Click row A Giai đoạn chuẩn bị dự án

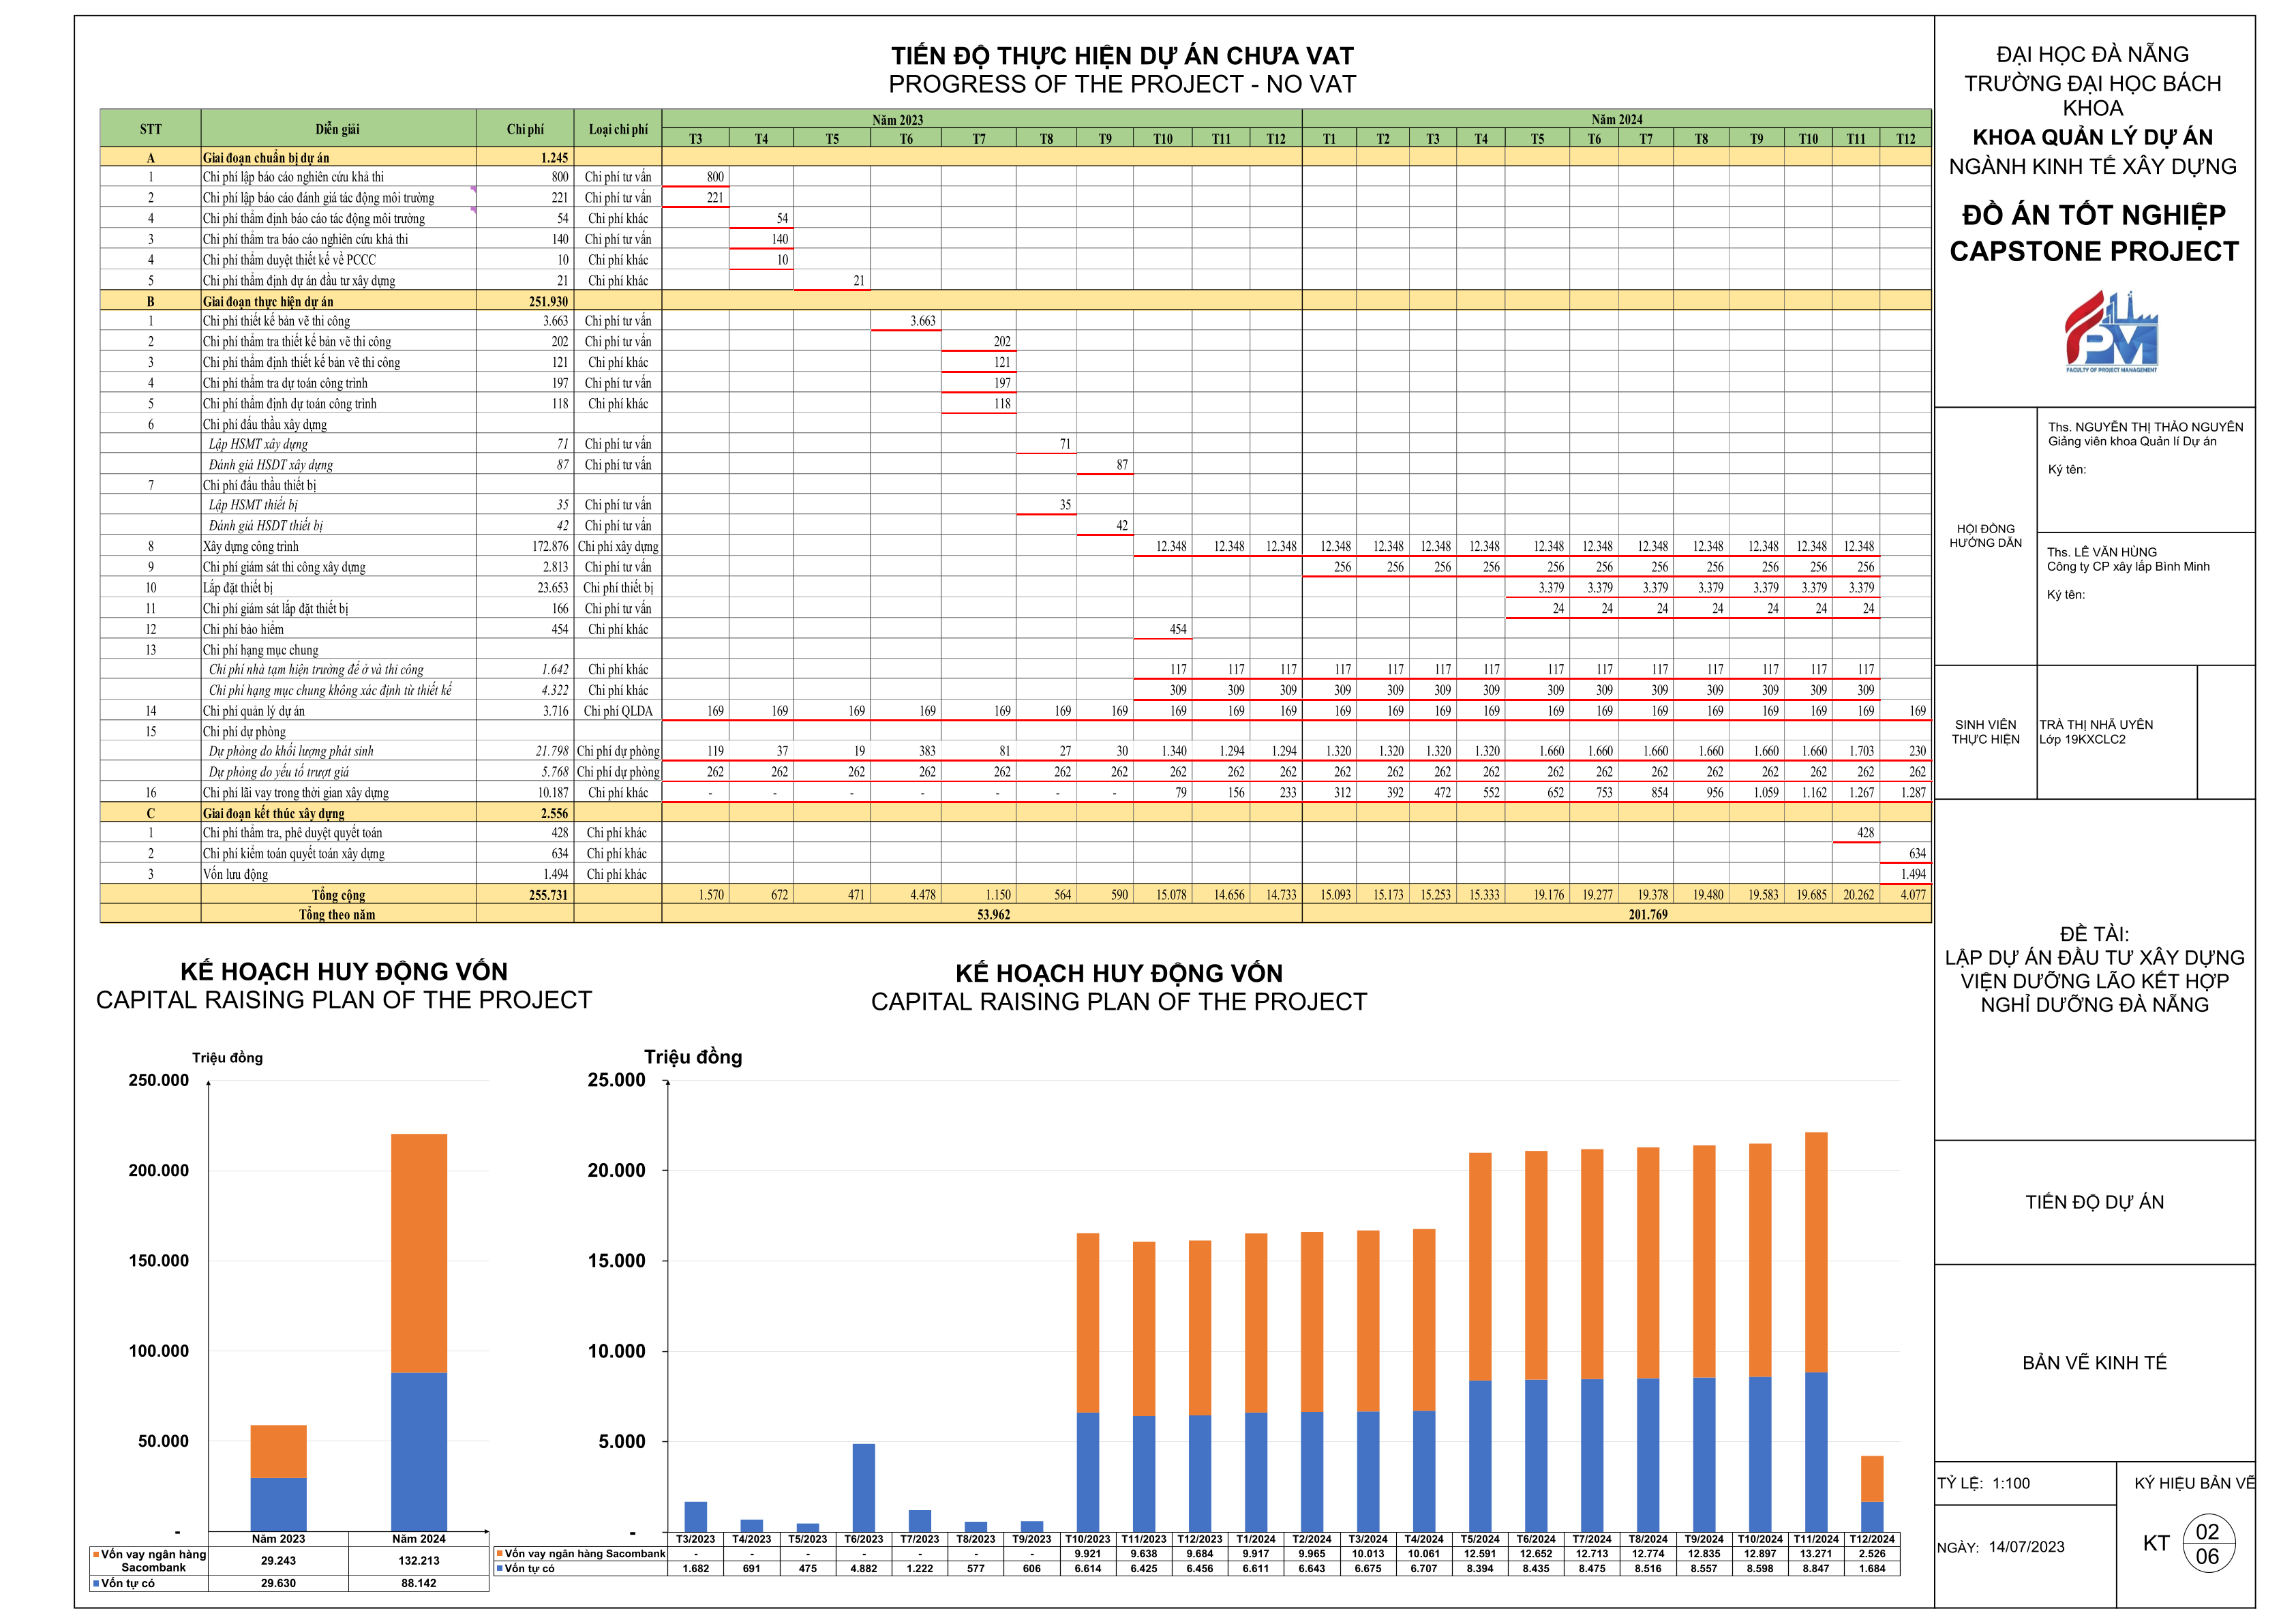tap(266, 158)
